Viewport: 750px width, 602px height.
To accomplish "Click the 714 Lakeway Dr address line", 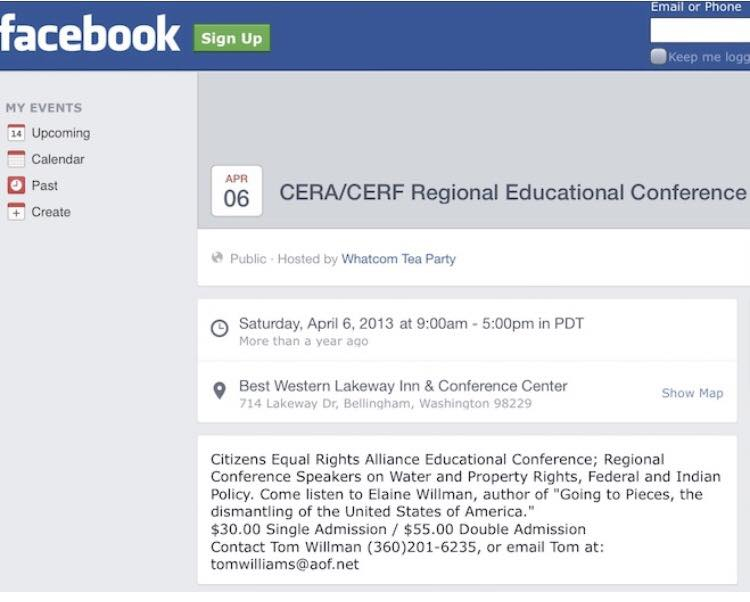I will [385, 404].
